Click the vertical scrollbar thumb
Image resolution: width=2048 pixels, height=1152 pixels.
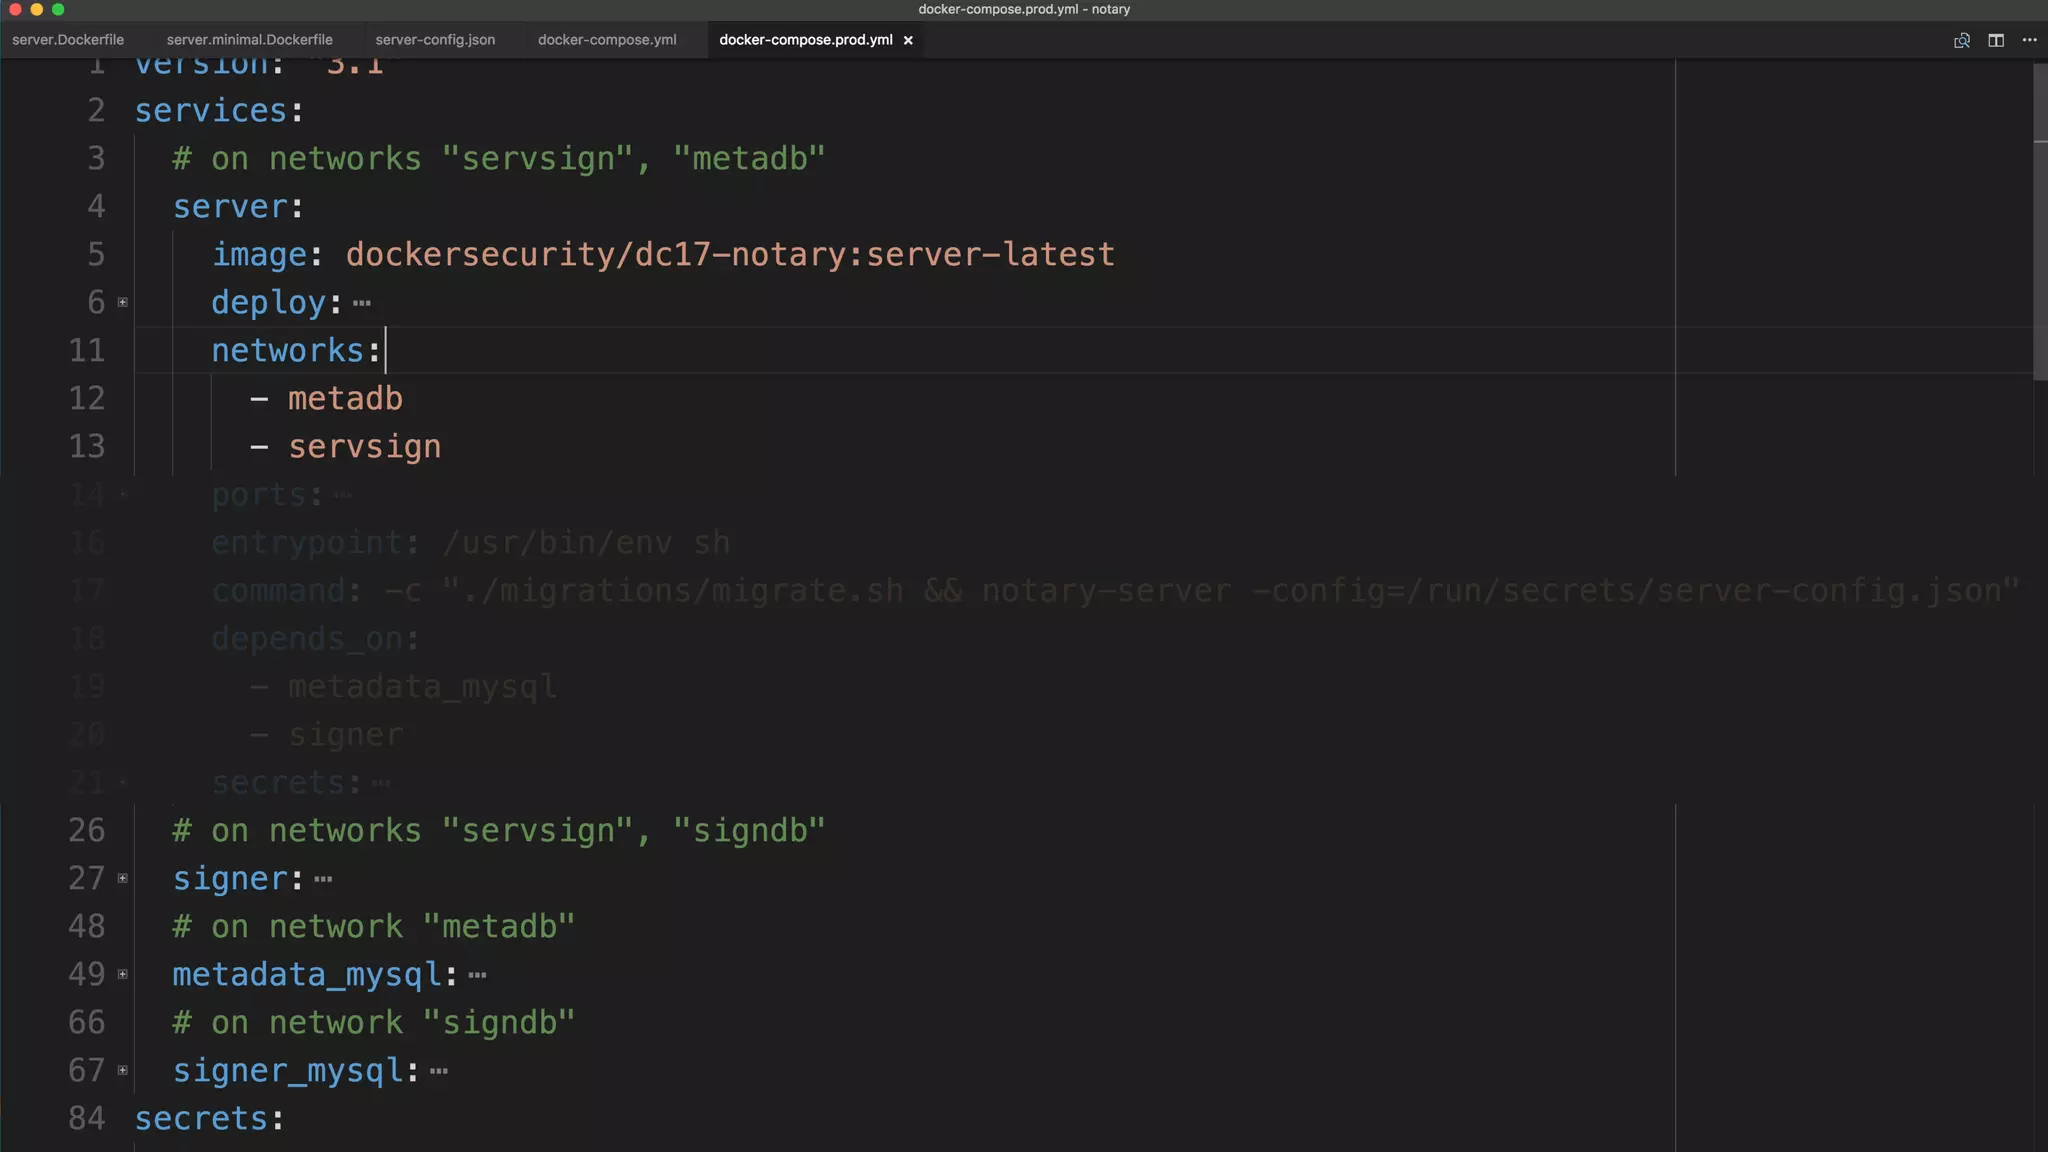click(x=2040, y=220)
